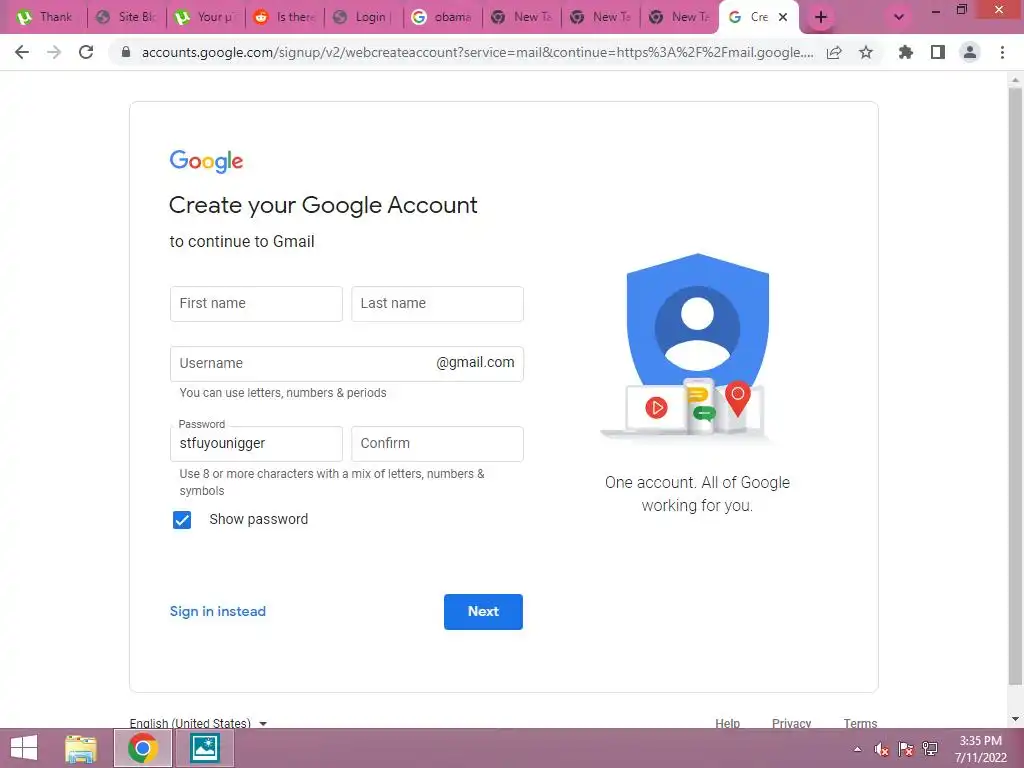Switch to the first New Tab
This screenshot has height=768, width=1024.
click(x=522, y=17)
